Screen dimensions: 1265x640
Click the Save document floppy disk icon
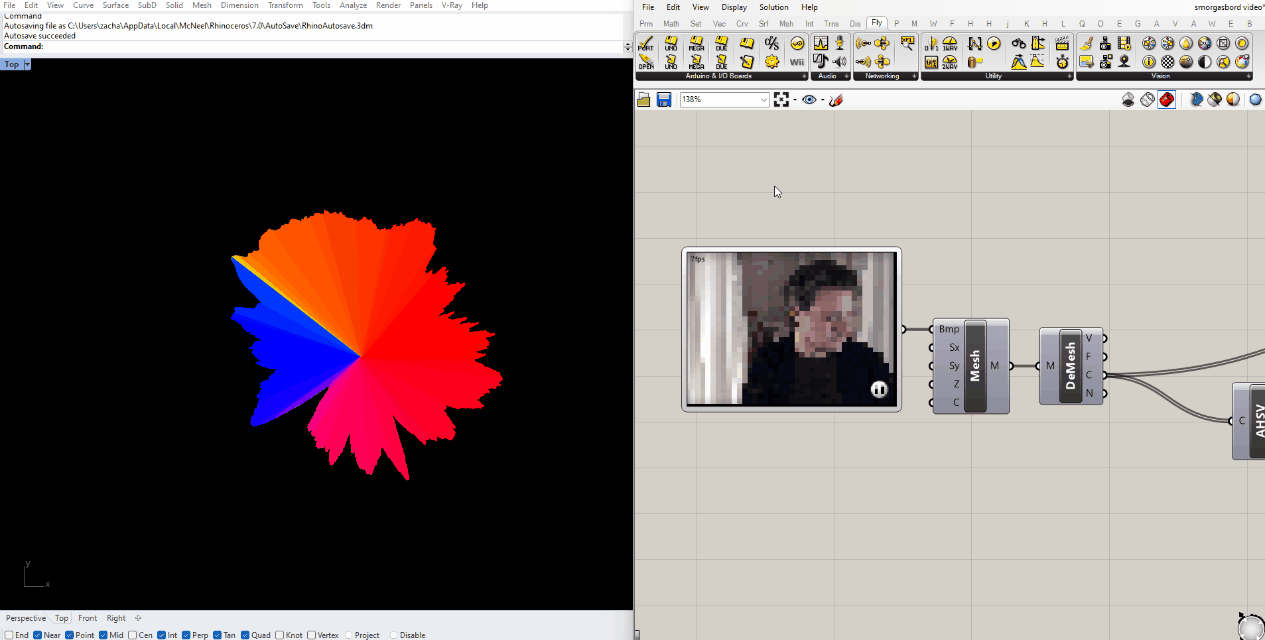coord(663,100)
